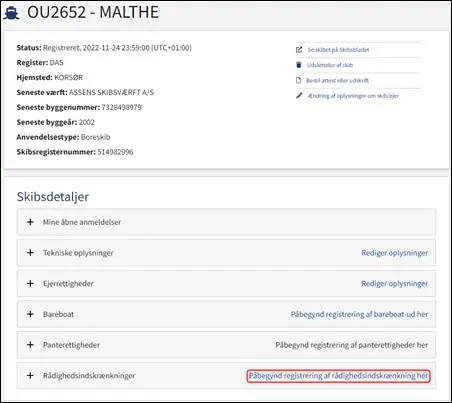Click the external link icon for Skibsbladet
This screenshot has height=403, width=452.
299,50
